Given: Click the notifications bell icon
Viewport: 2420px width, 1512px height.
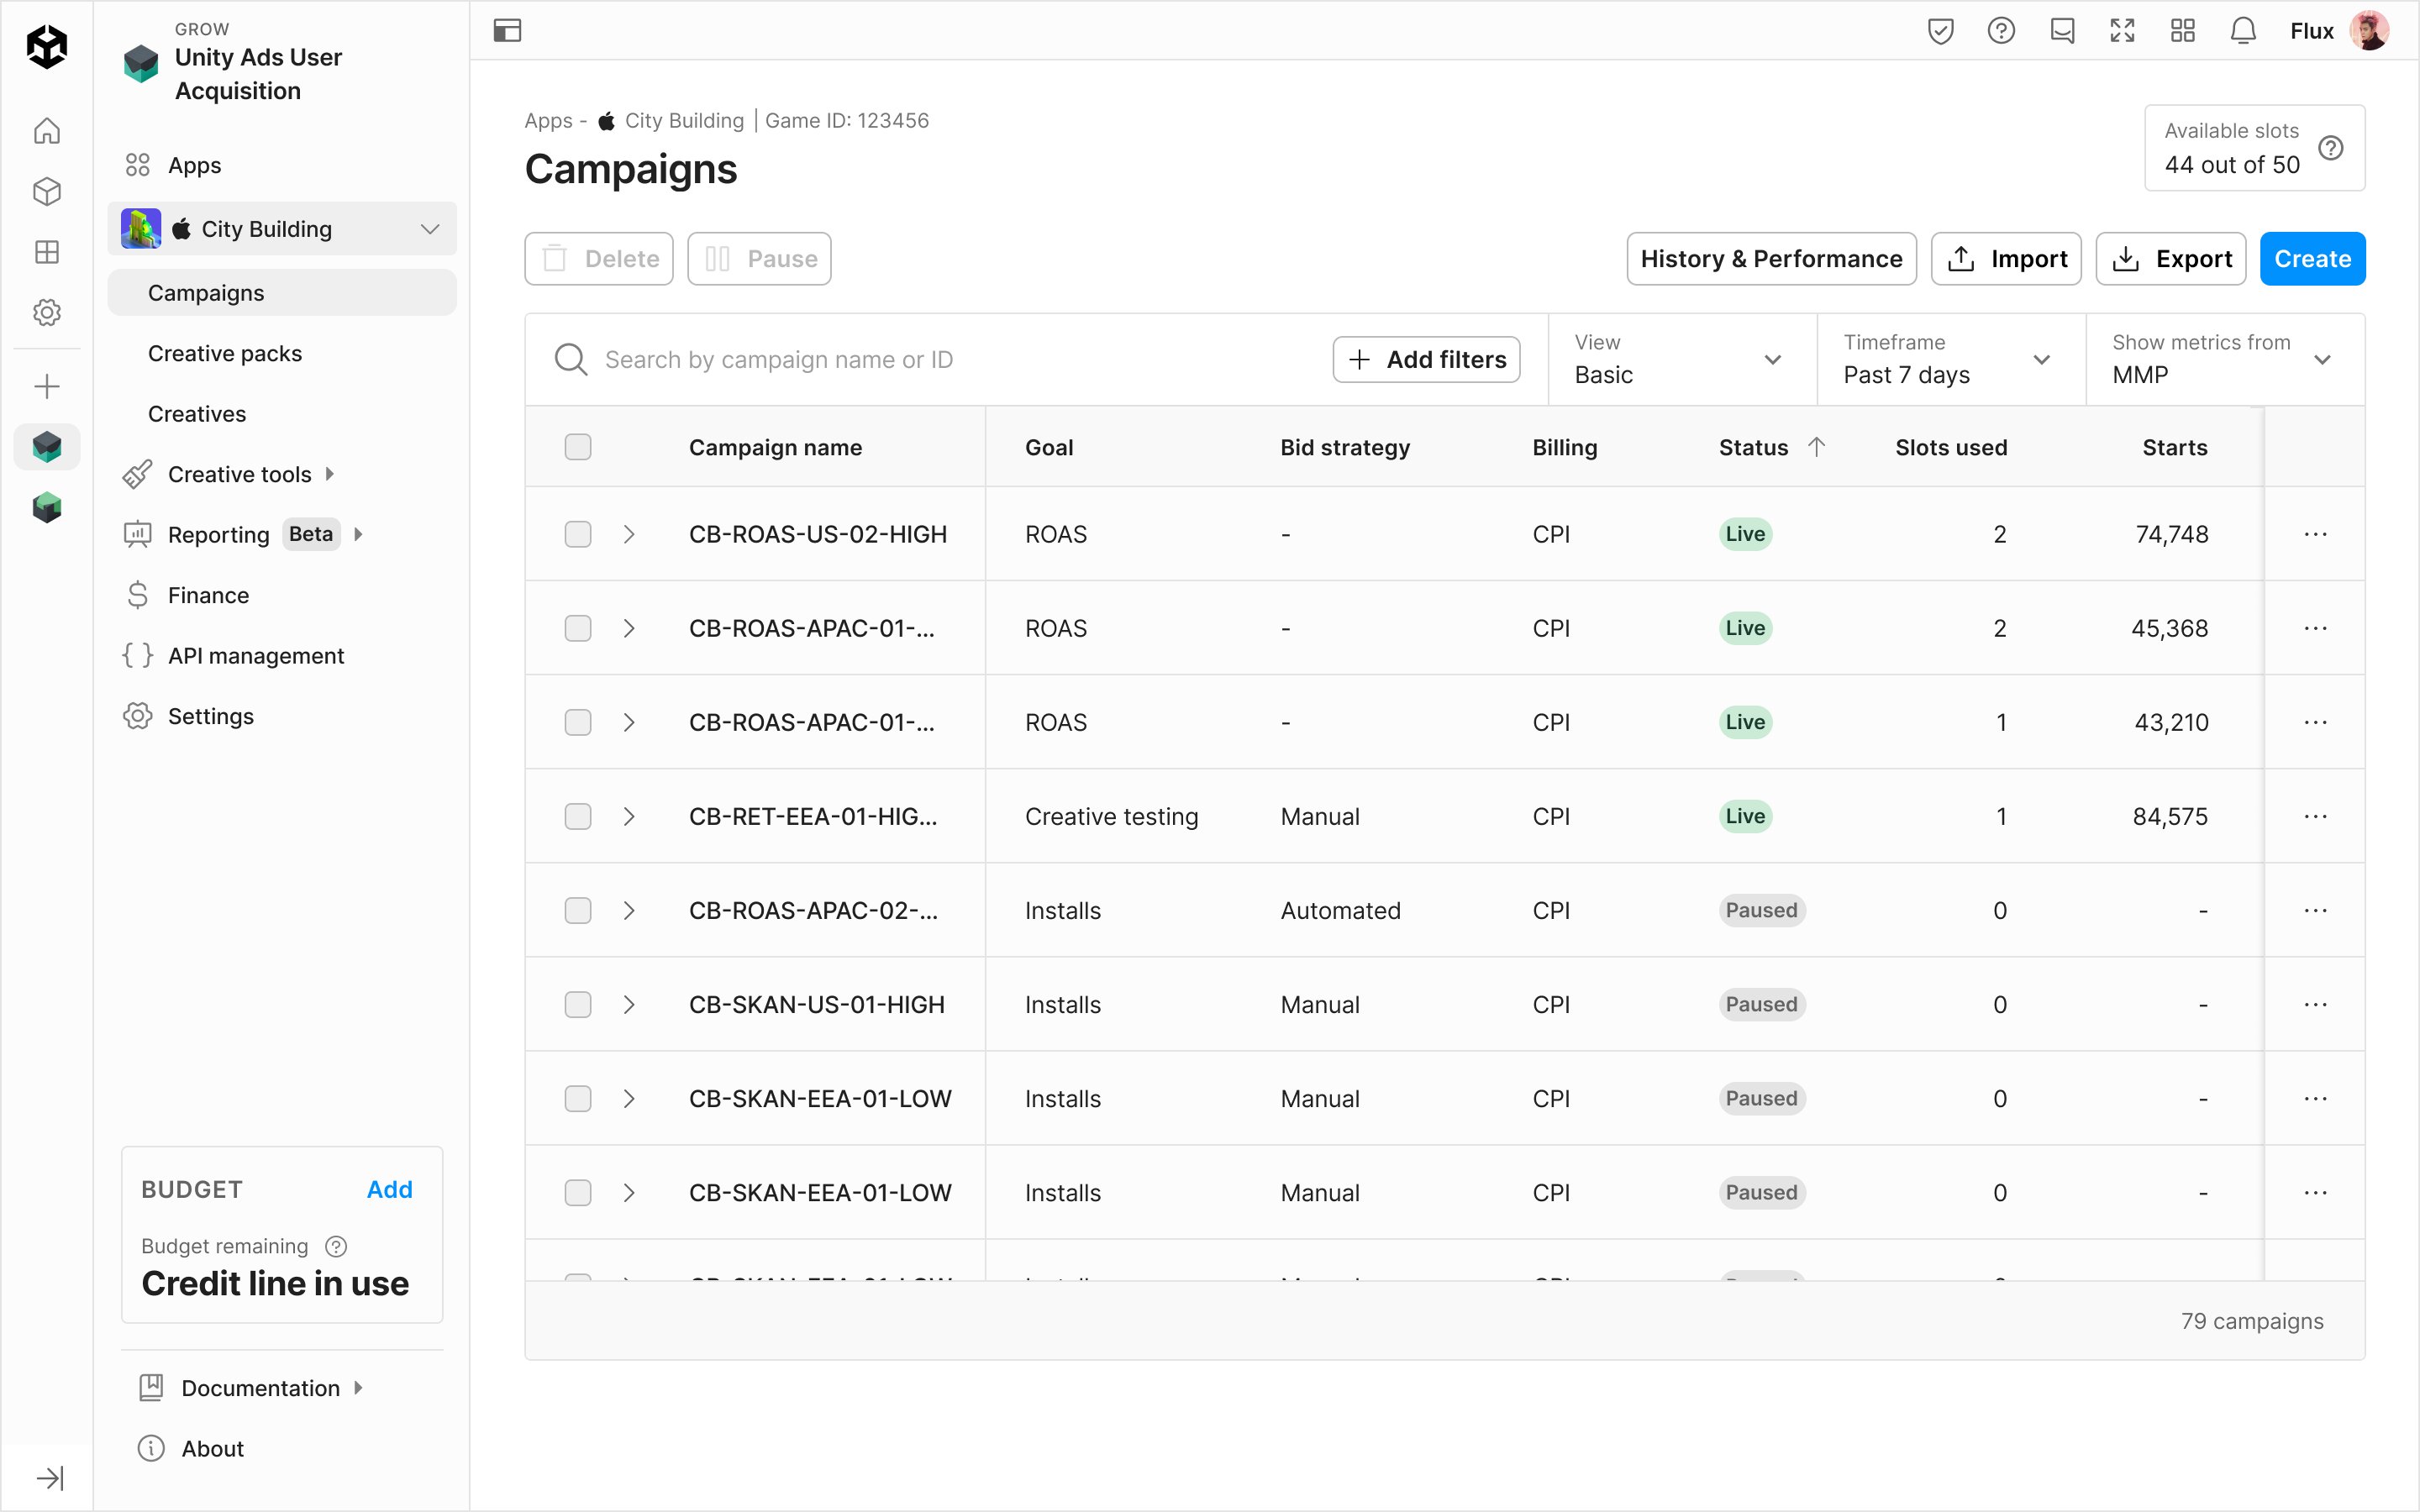Looking at the screenshot, I should pyautogui.click(x=2243, y=31).
